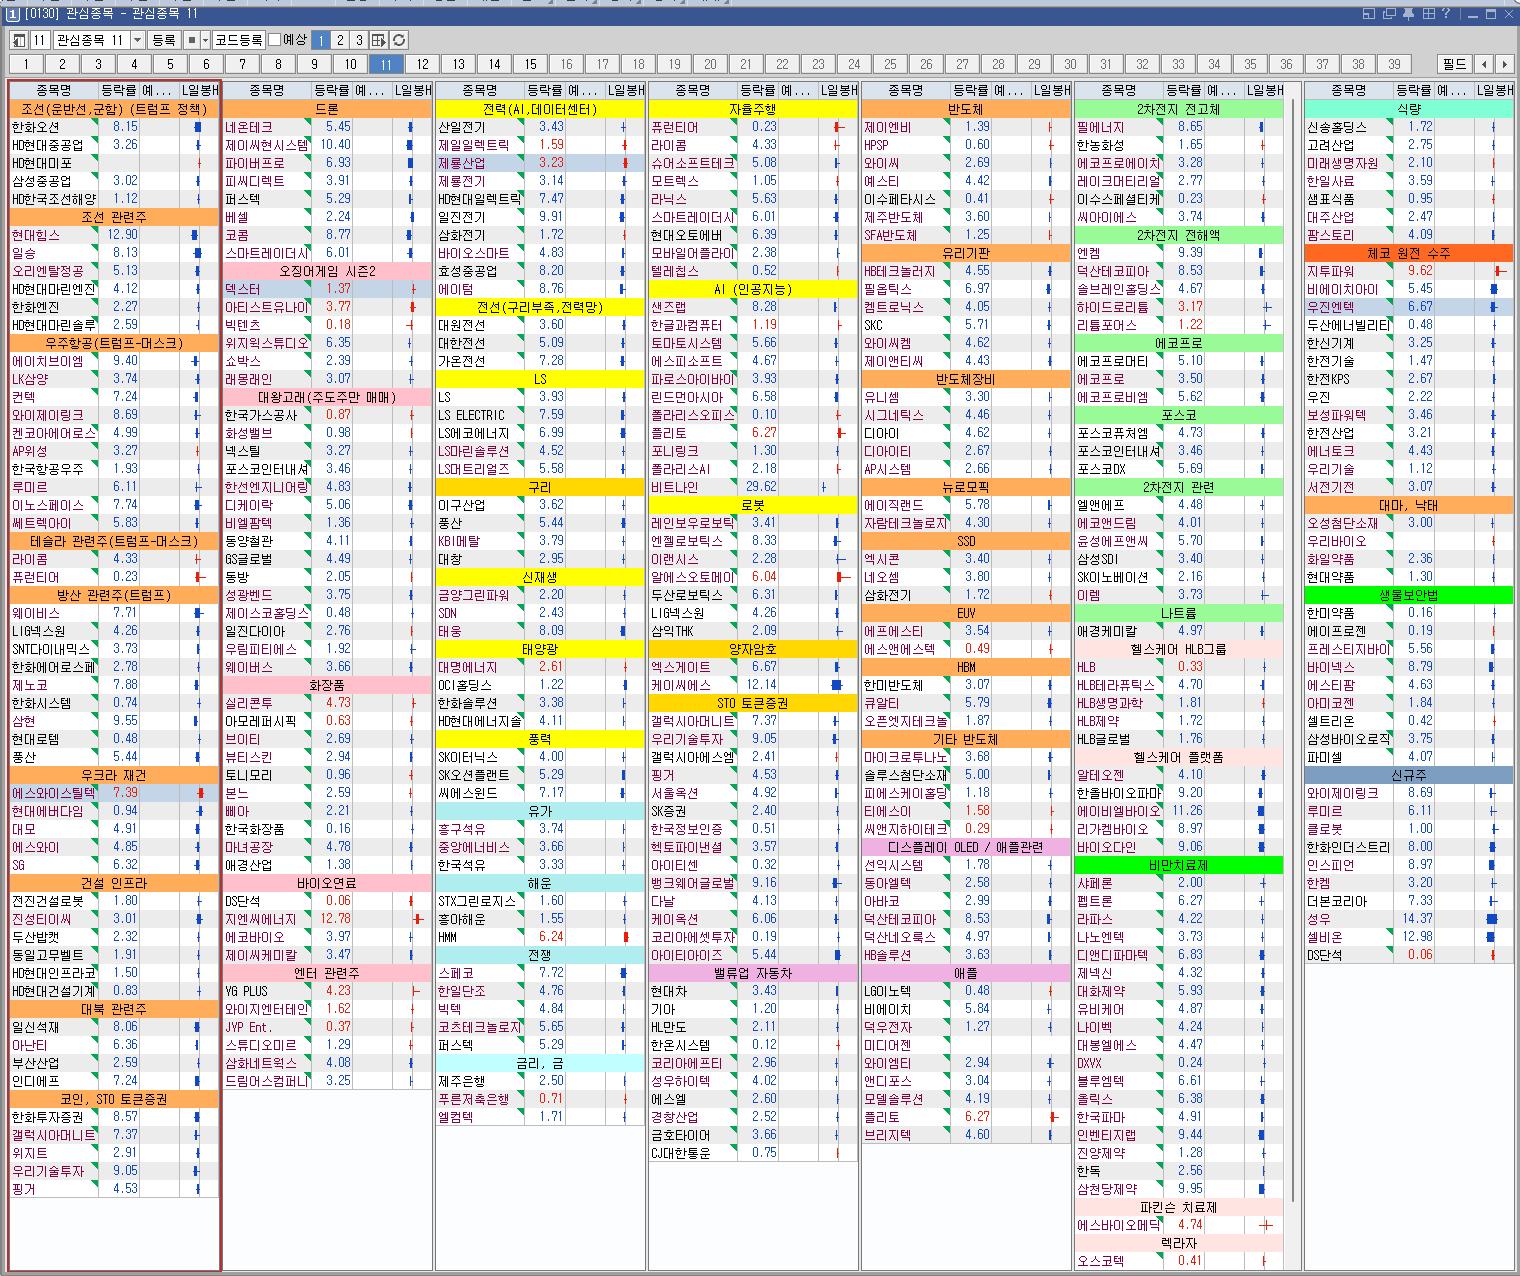Click the restore-window icon in the title bar

[1368, 14]
